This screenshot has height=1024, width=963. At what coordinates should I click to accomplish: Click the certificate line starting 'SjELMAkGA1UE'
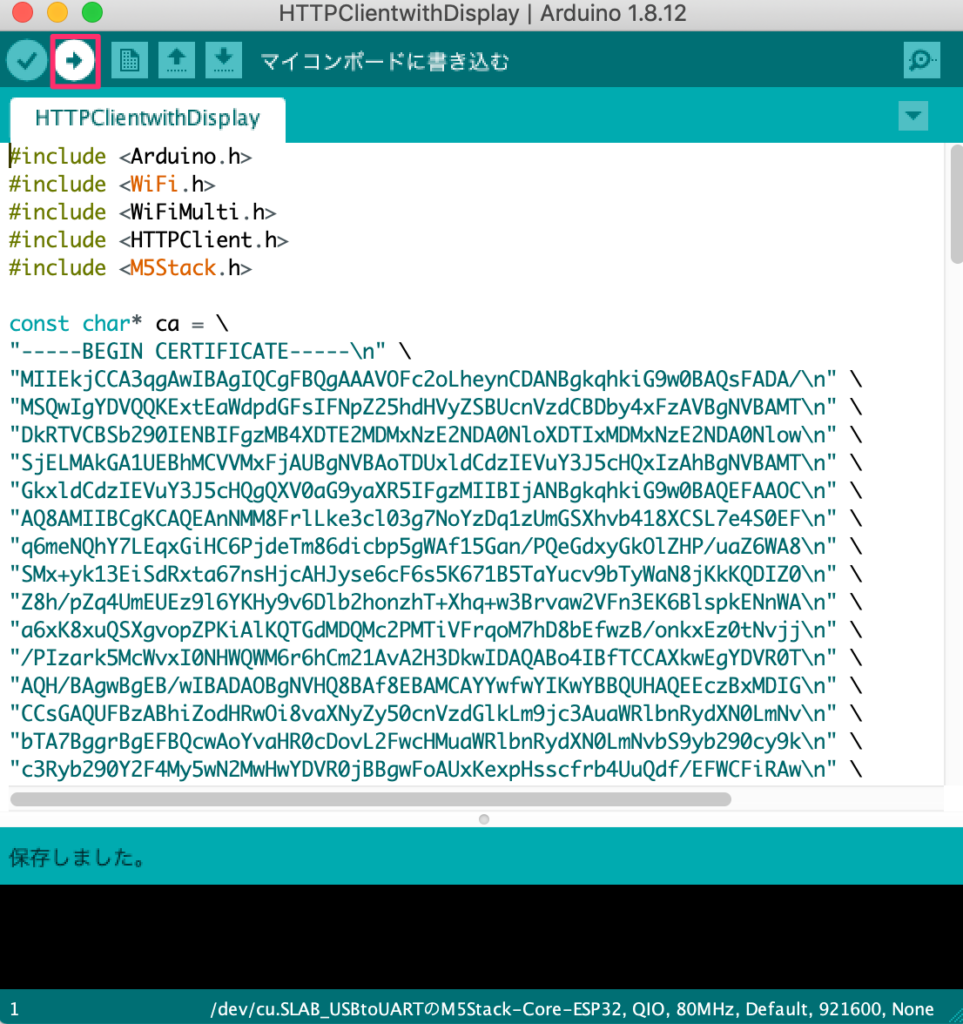pos(435,463)
